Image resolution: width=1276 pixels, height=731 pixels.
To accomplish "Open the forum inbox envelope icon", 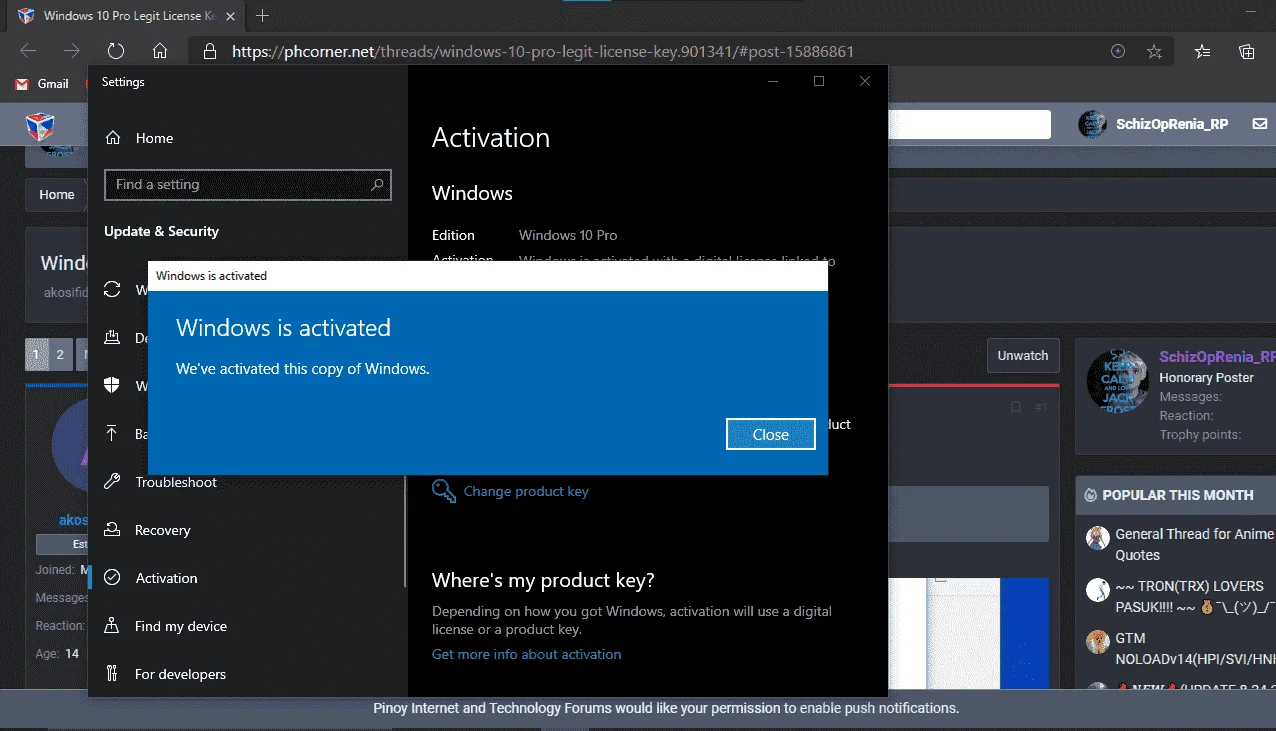I will click(x=1259, y=124).
